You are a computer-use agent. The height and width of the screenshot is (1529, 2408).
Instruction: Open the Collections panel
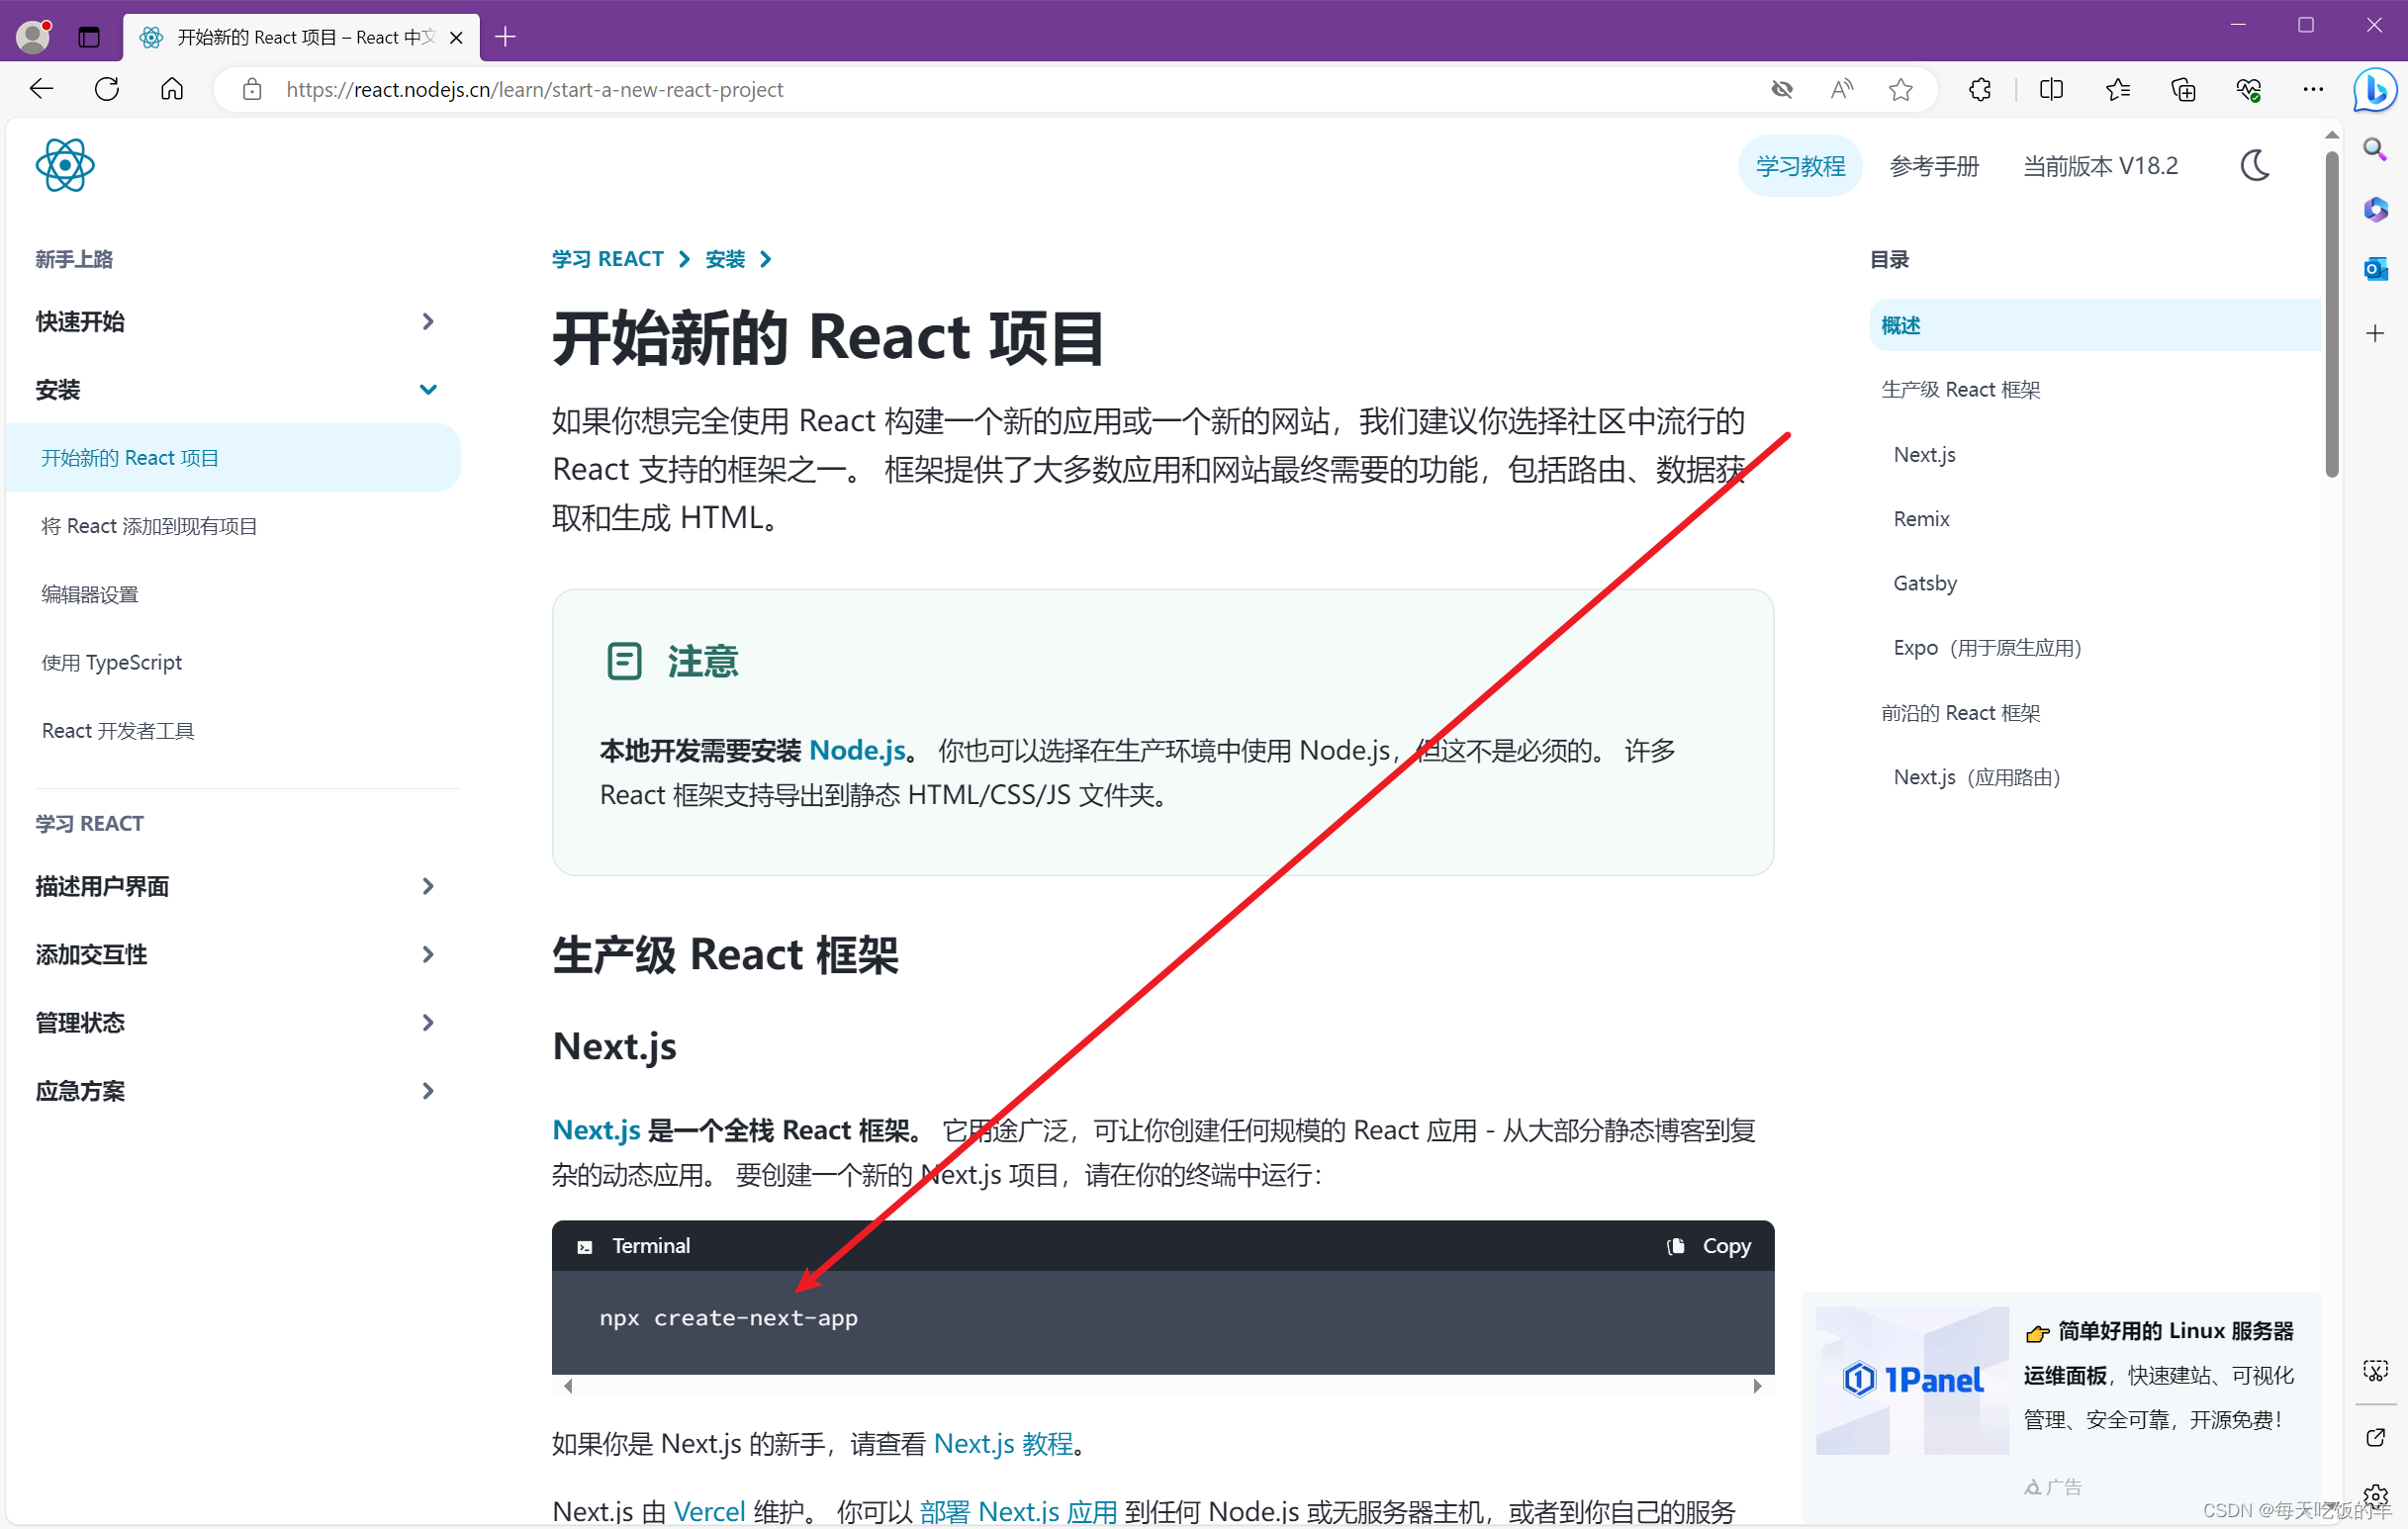(2183, 89)
